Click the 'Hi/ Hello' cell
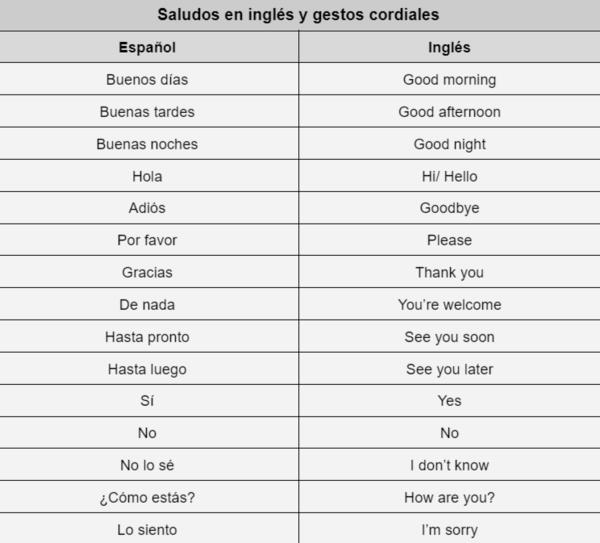The width and height of the screenshot is (600, 543). coord(449,176)
